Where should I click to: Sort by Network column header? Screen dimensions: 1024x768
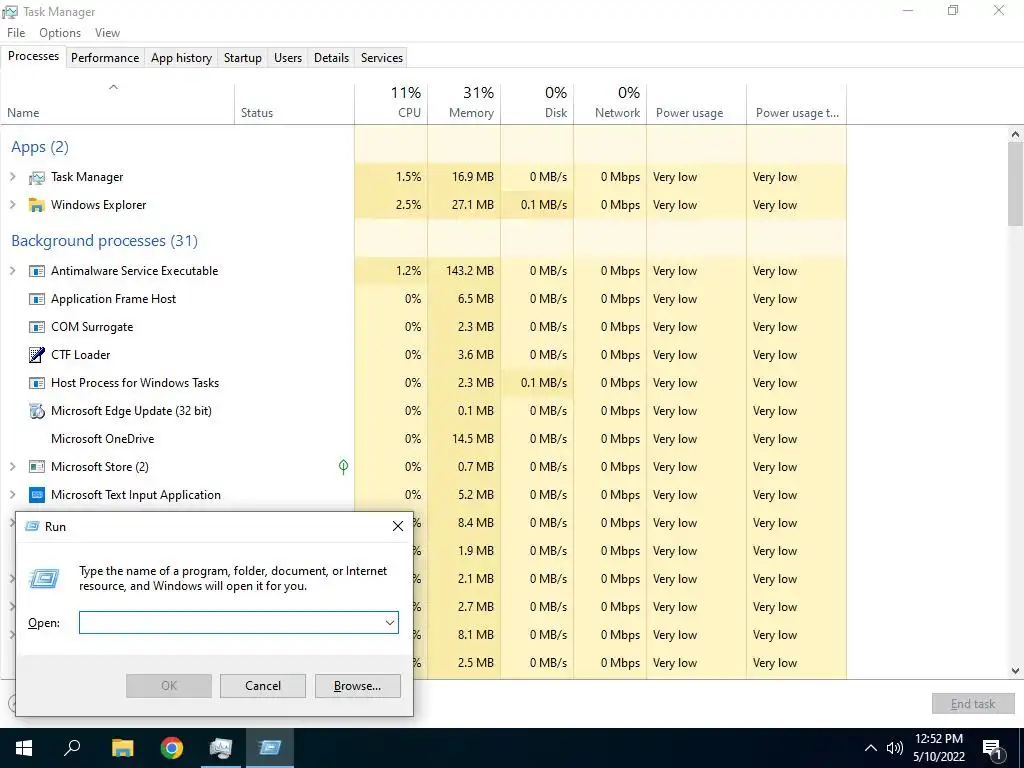click(611, 103)
